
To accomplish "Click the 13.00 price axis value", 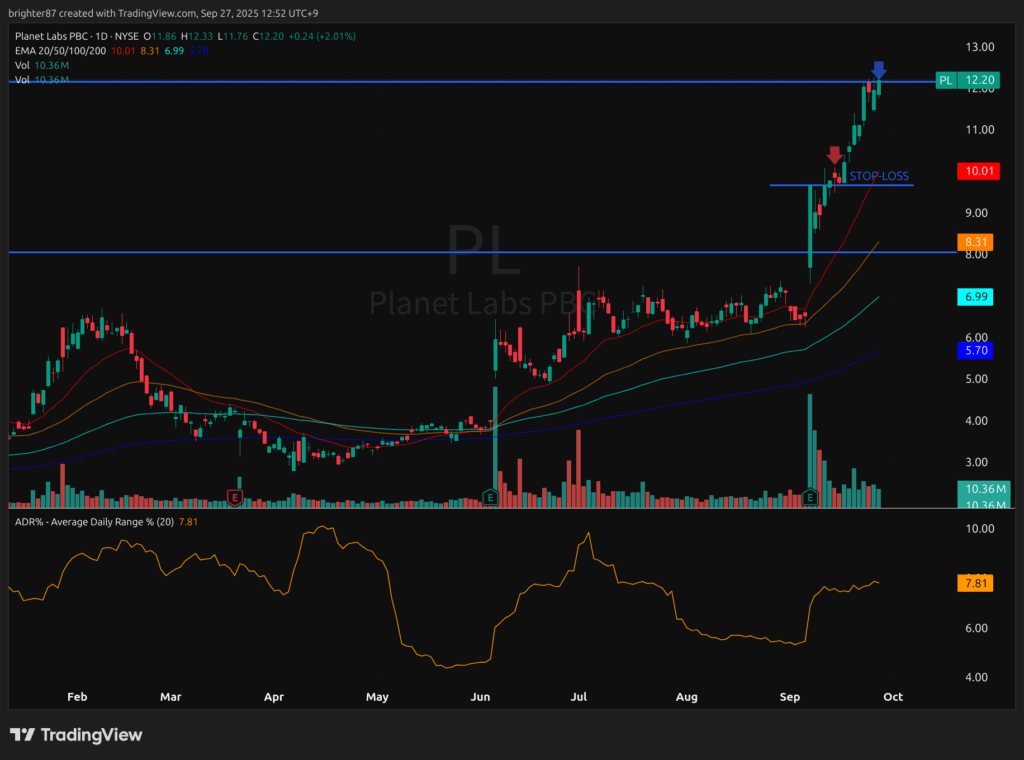I will (x=980, y=47).
